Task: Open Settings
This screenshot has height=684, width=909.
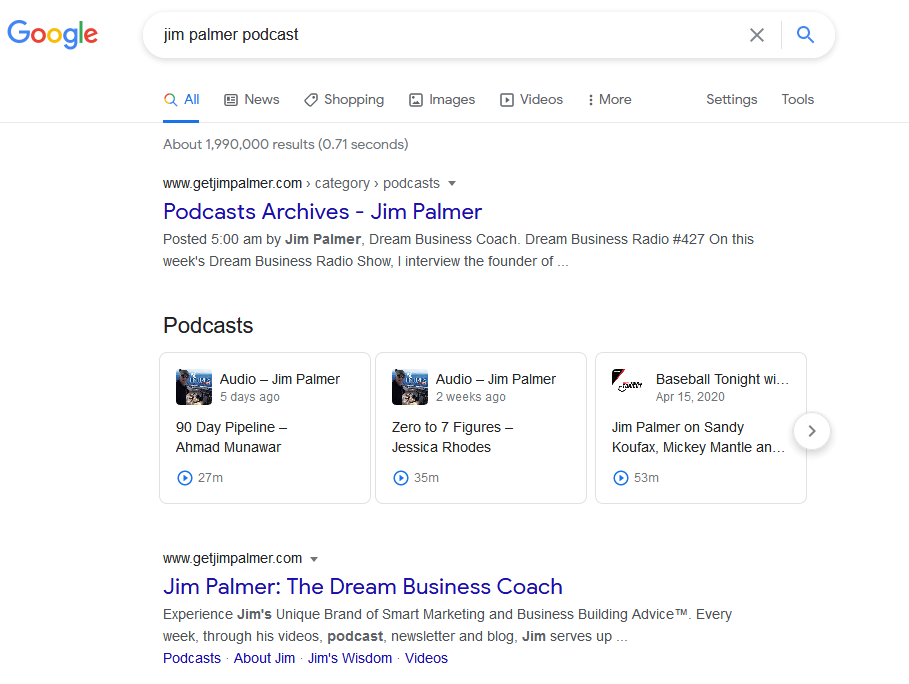Action: pos(732,100)
